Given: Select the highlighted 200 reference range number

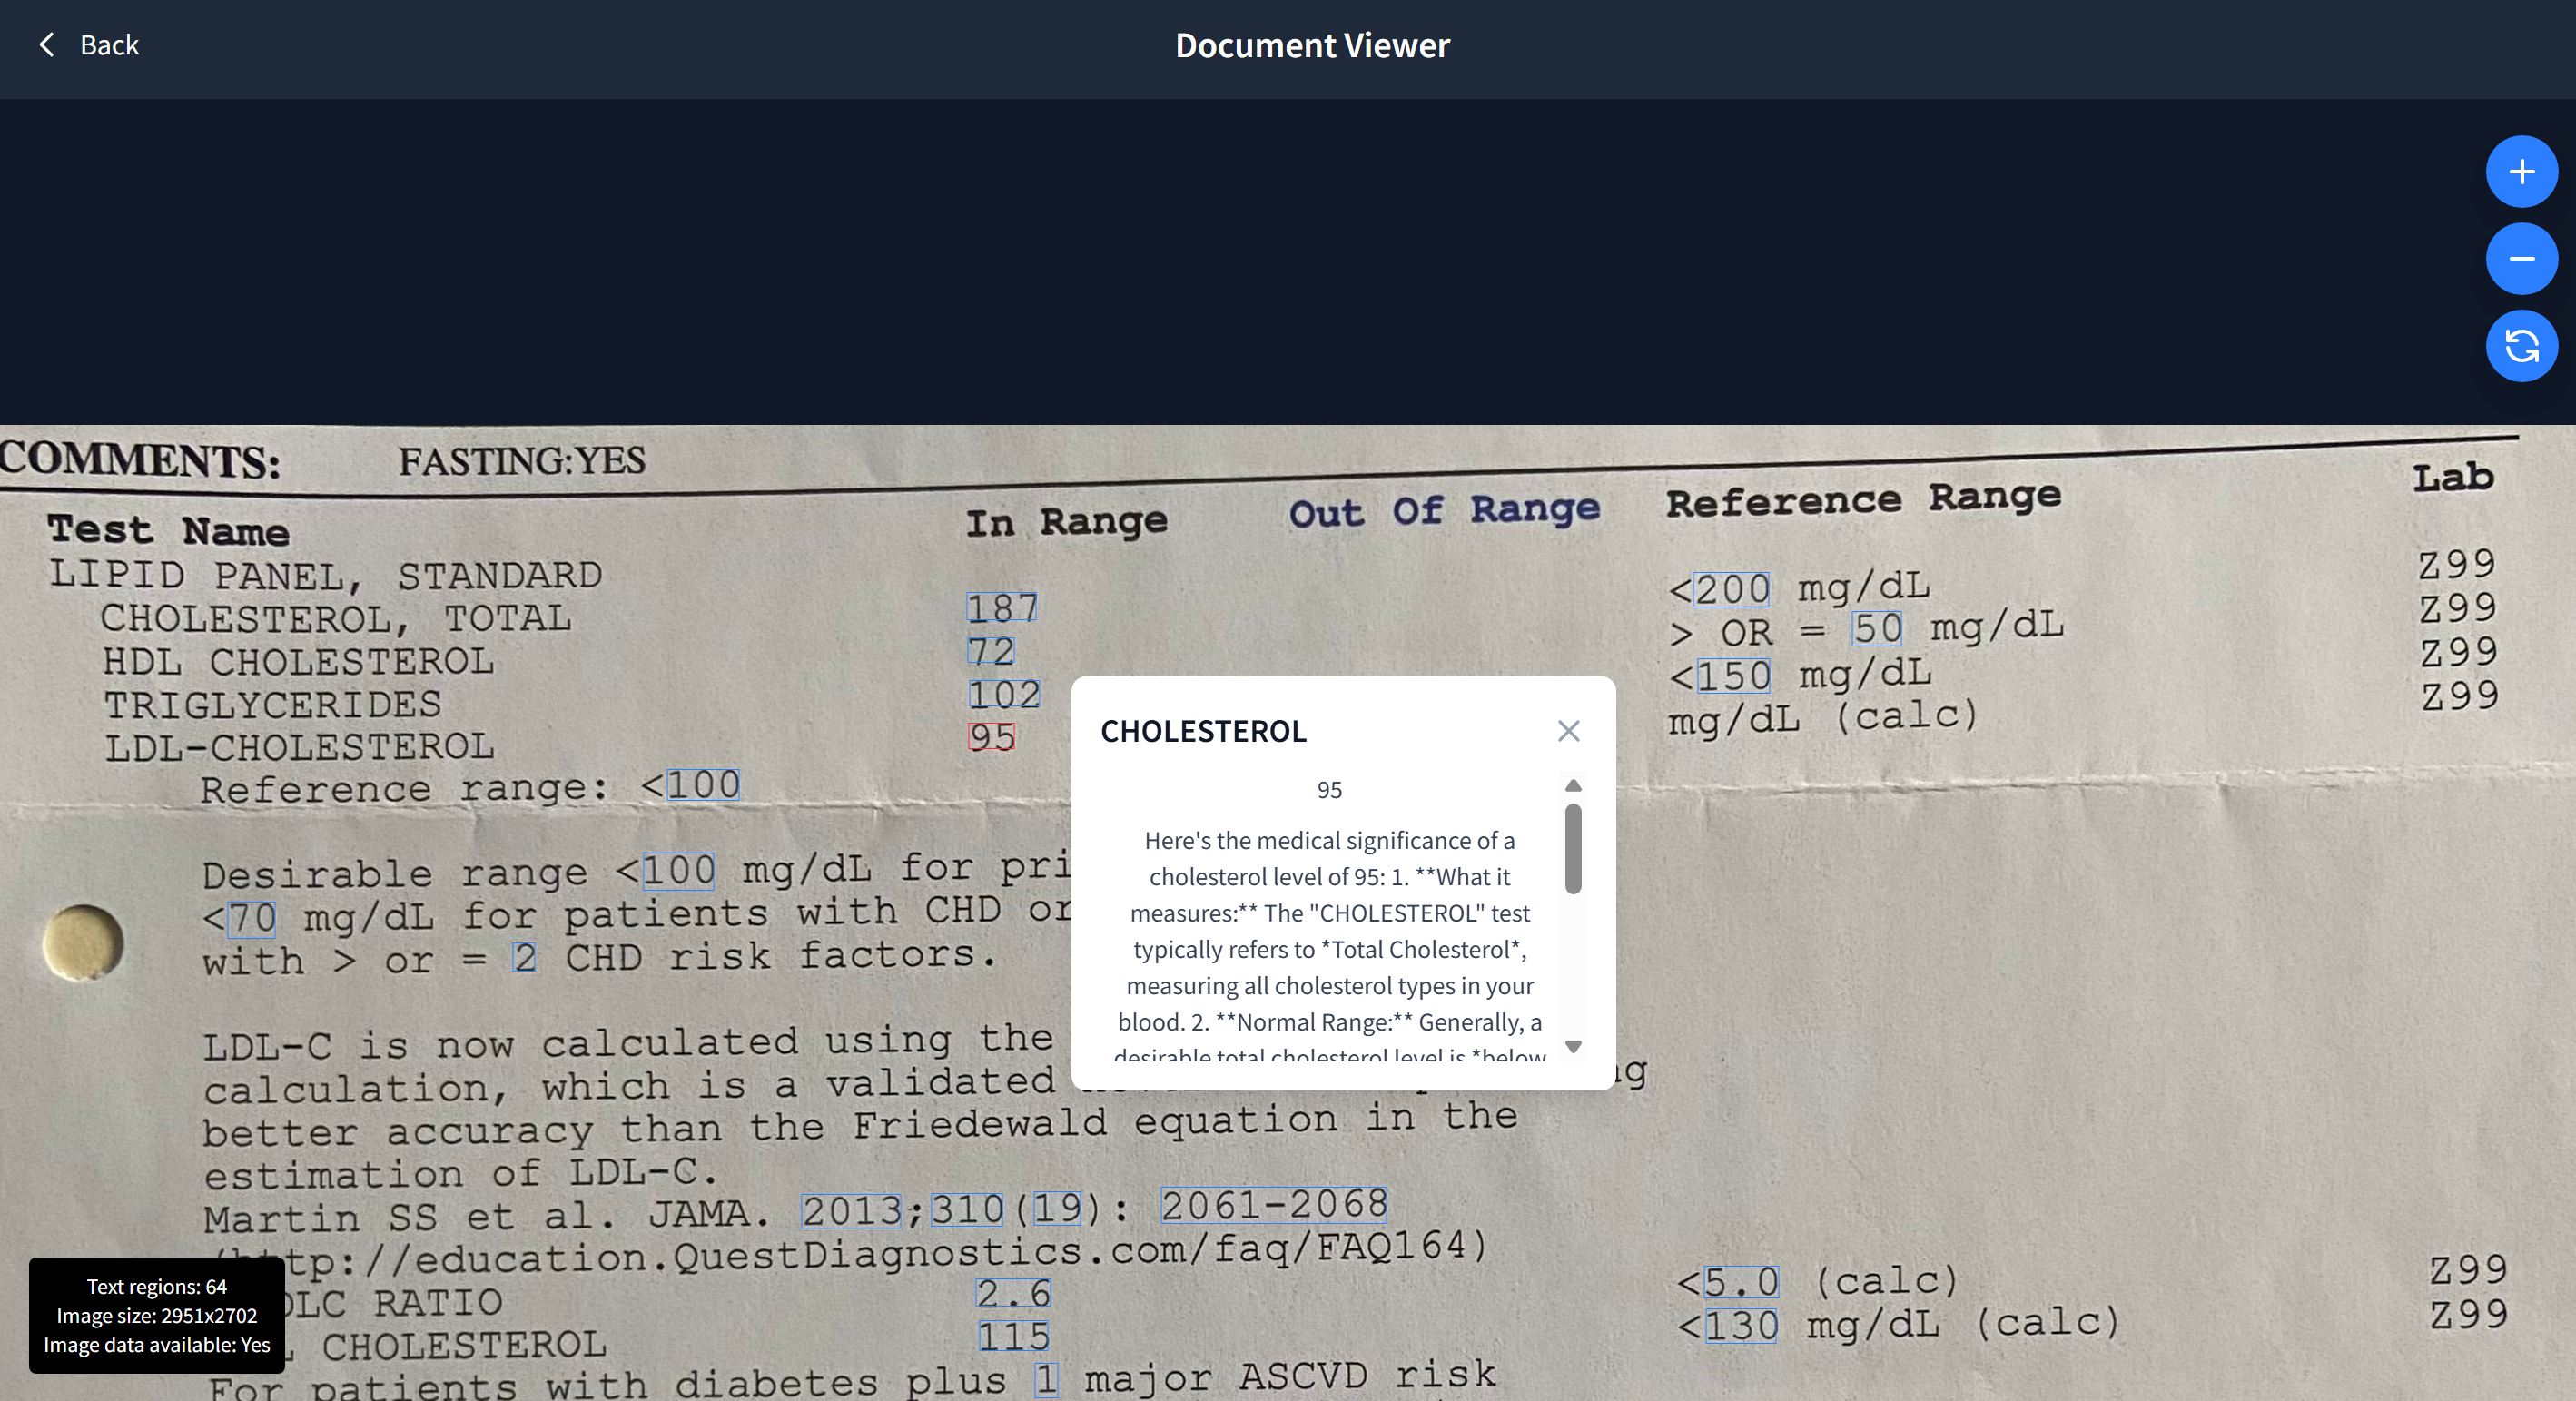Looking at the screenshot, I should [1732, 589].
